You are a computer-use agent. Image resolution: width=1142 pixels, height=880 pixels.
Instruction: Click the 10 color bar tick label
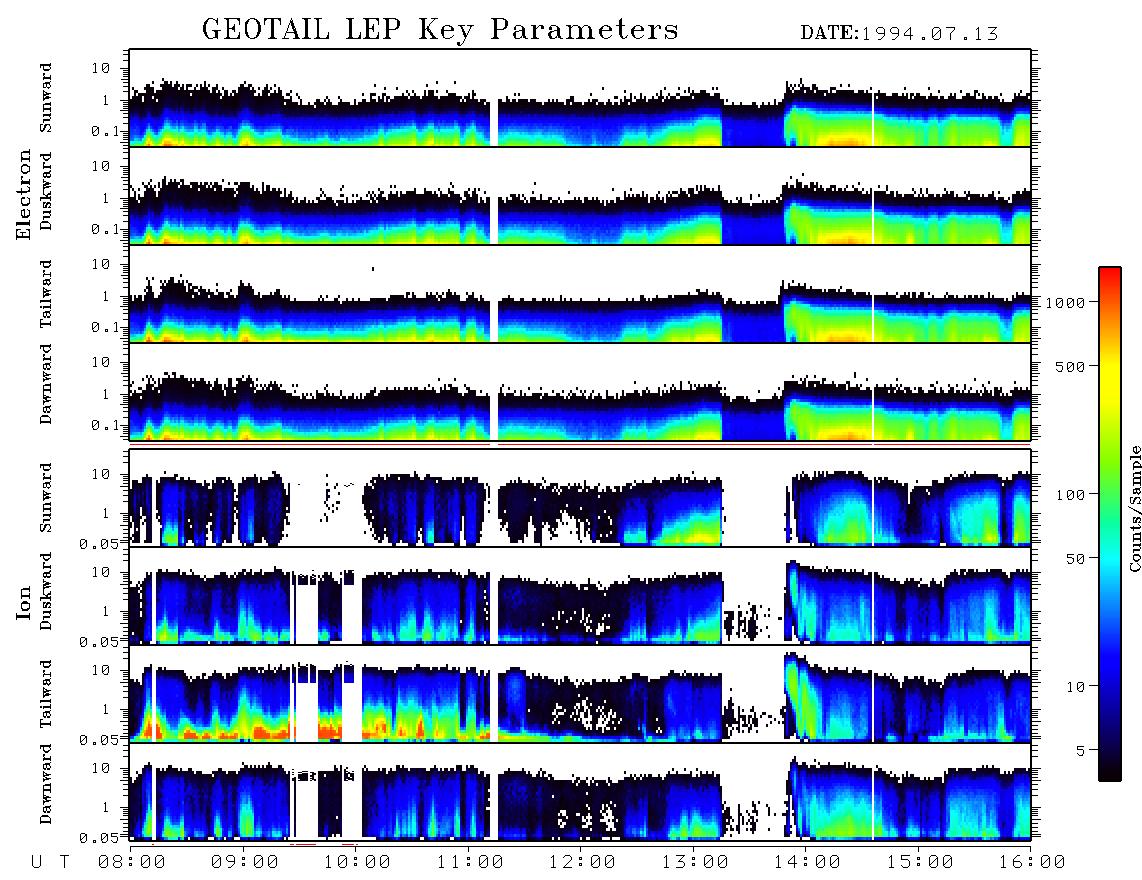(x=1074, y=687)
